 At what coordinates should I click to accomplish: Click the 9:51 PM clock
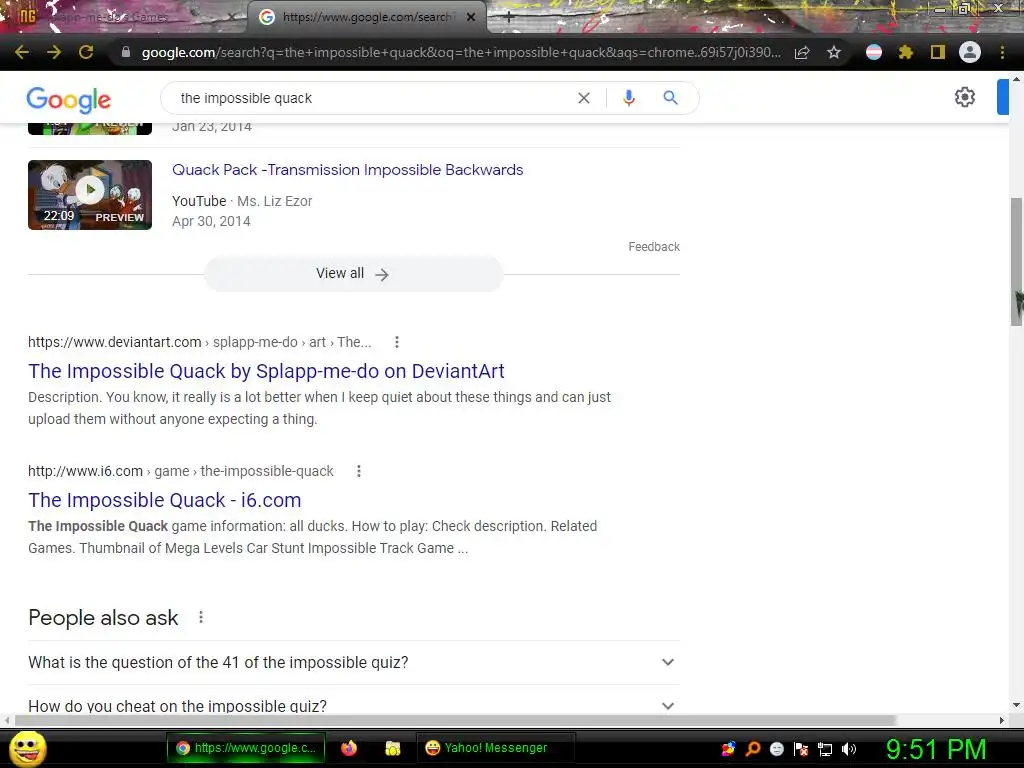tap(936, 749)
